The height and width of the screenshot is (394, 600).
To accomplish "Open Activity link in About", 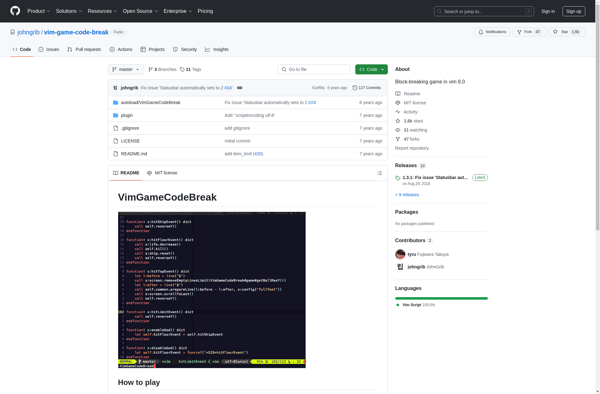I will 406,112.
